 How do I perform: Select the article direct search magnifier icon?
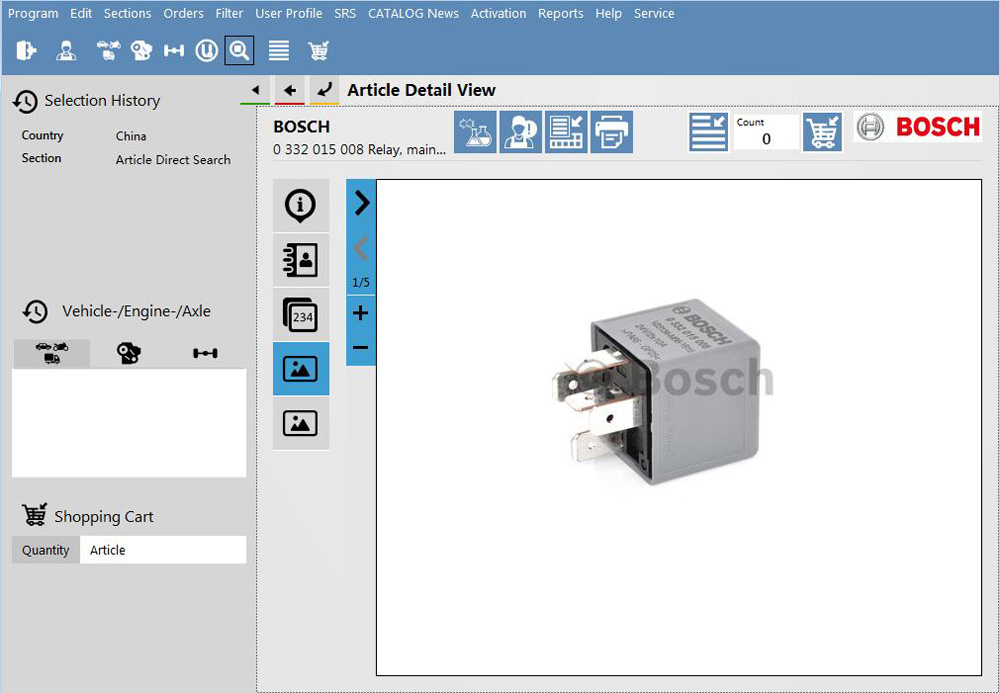pos(239,50)
